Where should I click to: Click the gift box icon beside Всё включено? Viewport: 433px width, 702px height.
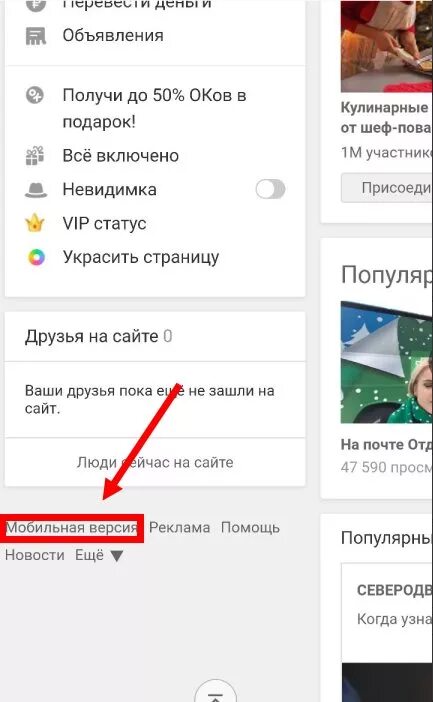(35, 156)
